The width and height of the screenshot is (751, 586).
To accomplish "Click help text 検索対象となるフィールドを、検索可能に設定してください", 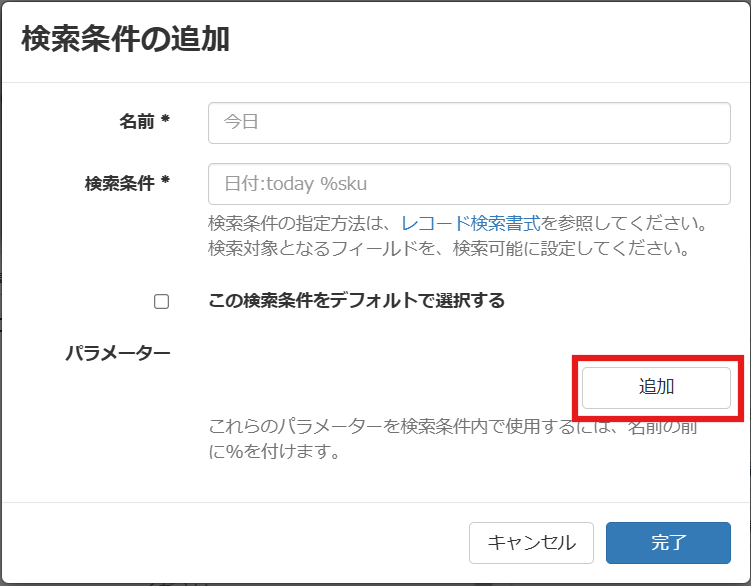I will pos(449,248).
